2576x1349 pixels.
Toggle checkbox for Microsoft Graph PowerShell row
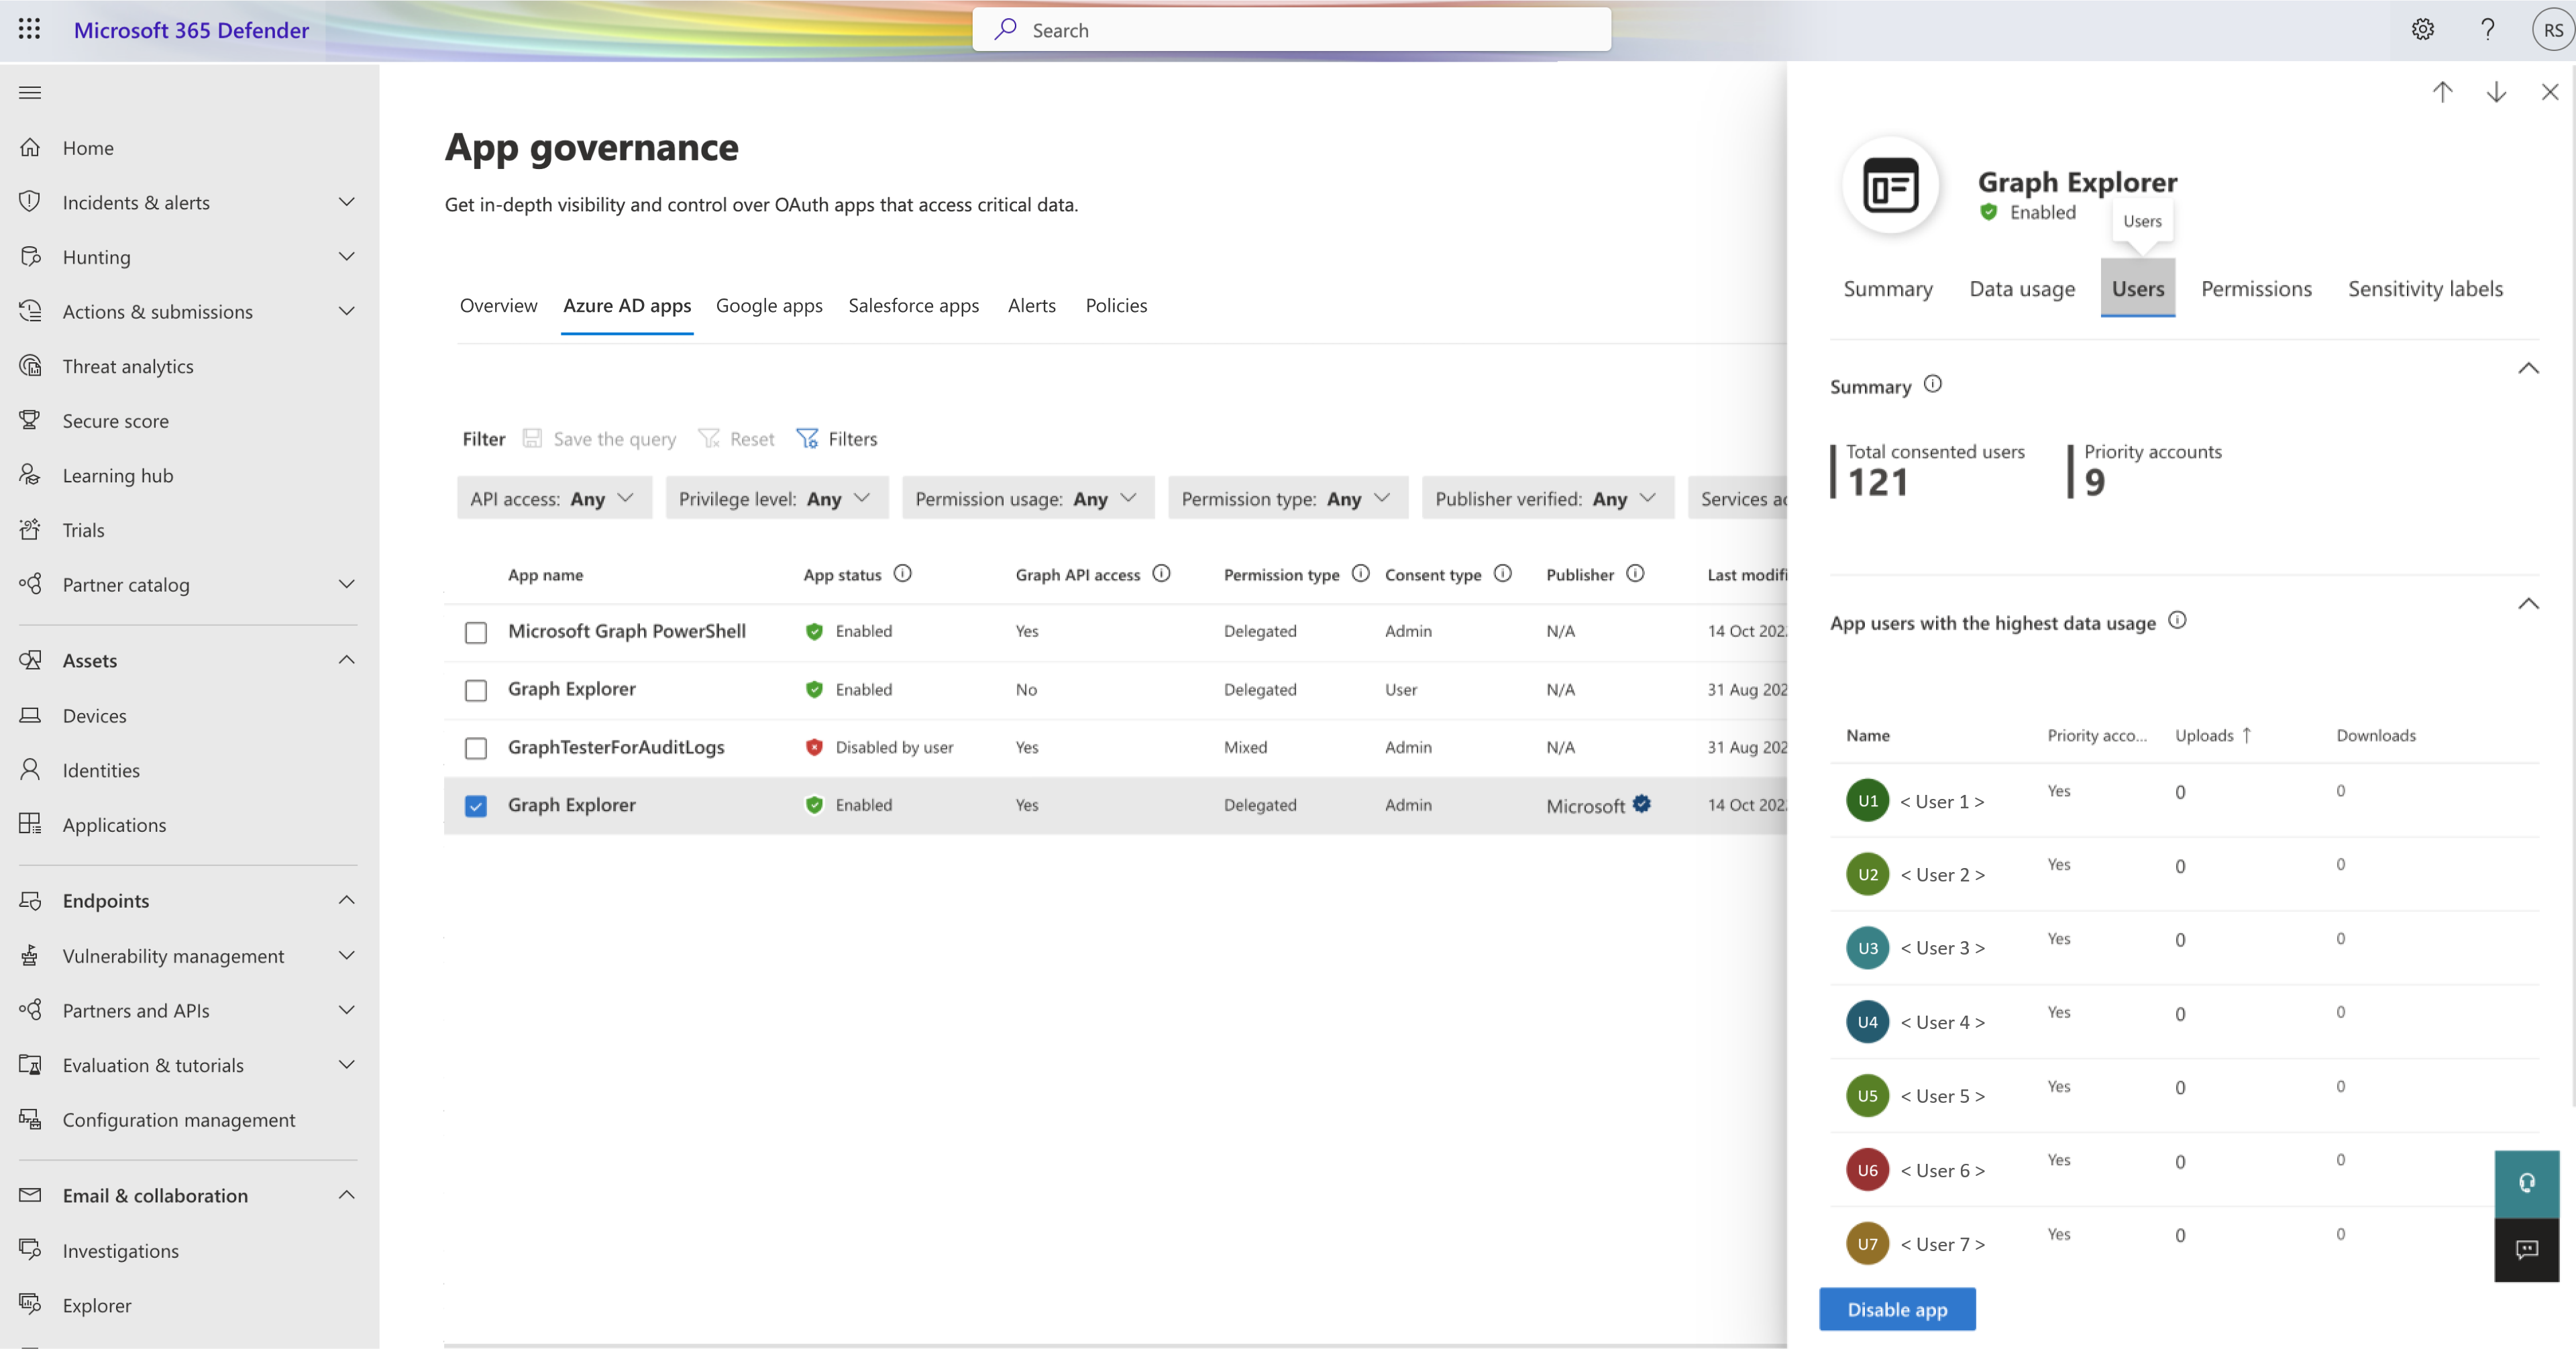477,630
